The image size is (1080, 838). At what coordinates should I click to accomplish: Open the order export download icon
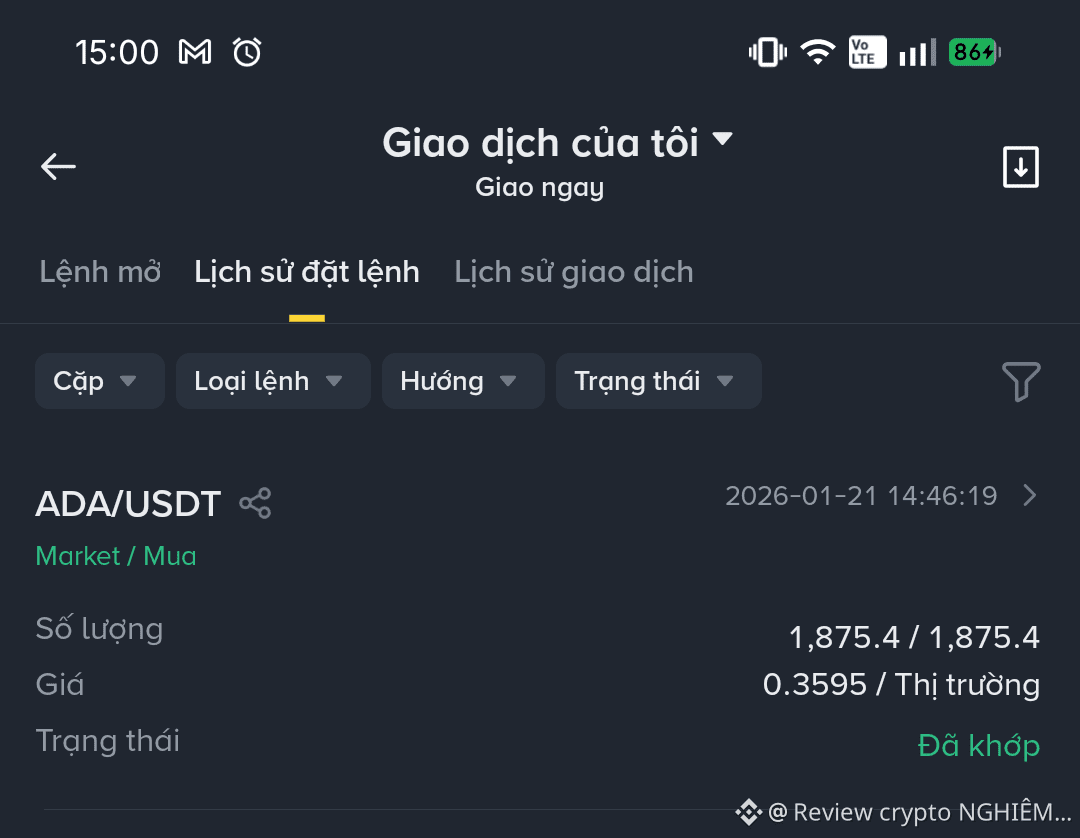[x=1020, y=167]
